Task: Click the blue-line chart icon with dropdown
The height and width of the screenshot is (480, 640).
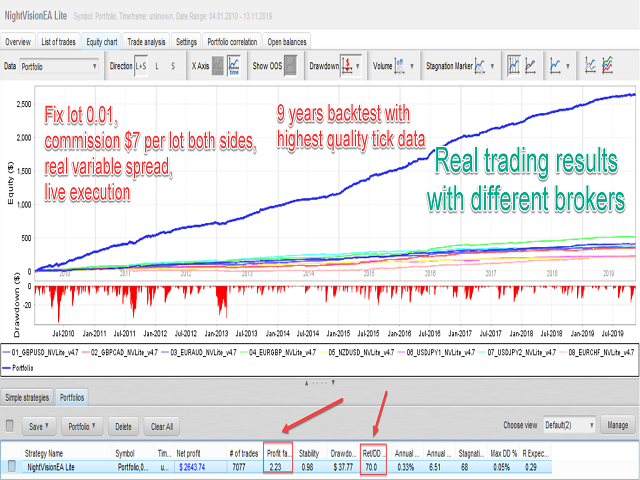Action: click(555, 65)
